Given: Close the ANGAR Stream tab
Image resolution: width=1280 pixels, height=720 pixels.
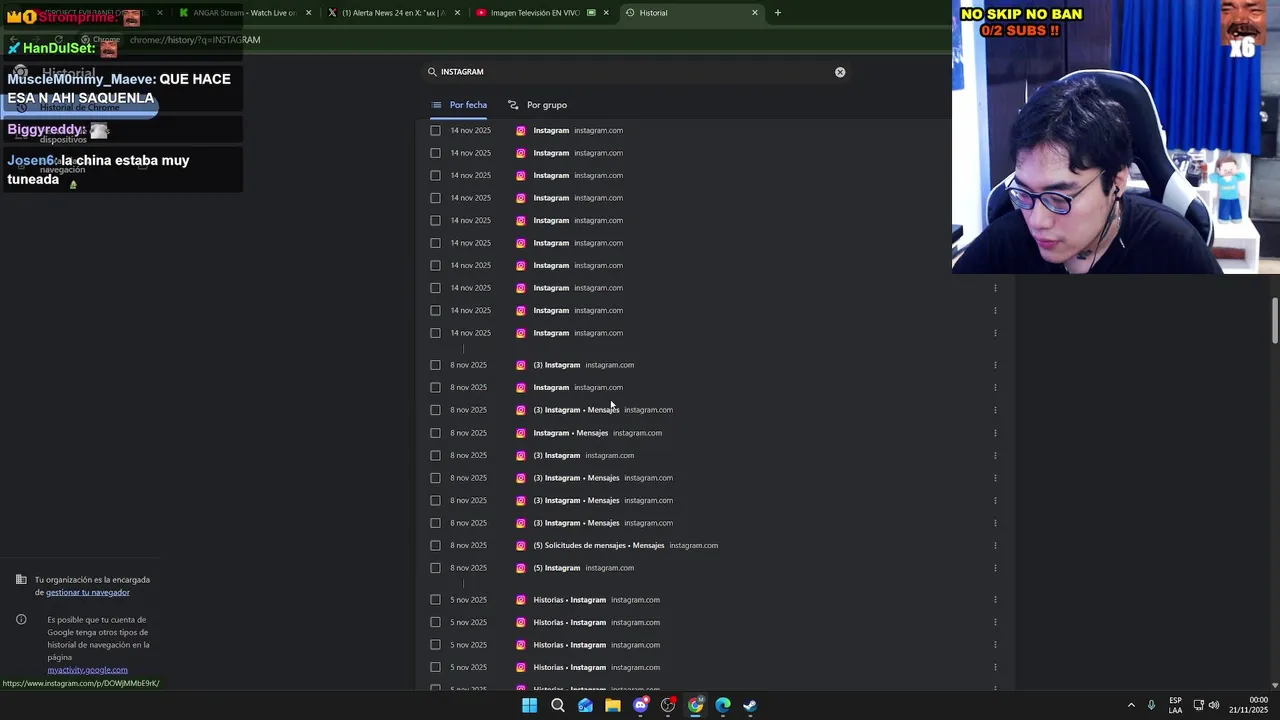Looking at the screenshot, I should point(308,13).
